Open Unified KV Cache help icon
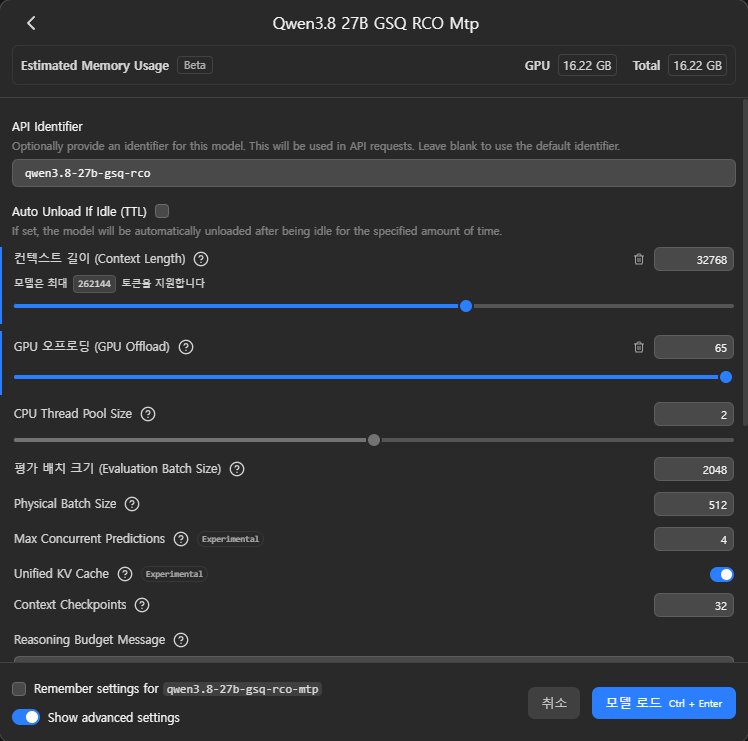This screenshot has height=741, width=748. tap(125, 574)
